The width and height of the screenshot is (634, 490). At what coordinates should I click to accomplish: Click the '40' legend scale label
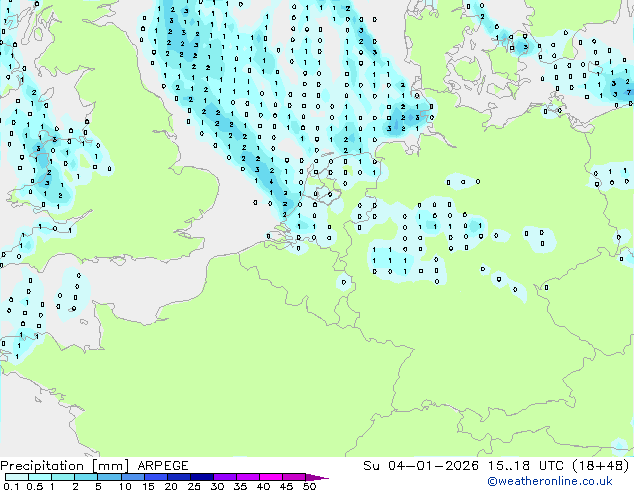[264, 486]
